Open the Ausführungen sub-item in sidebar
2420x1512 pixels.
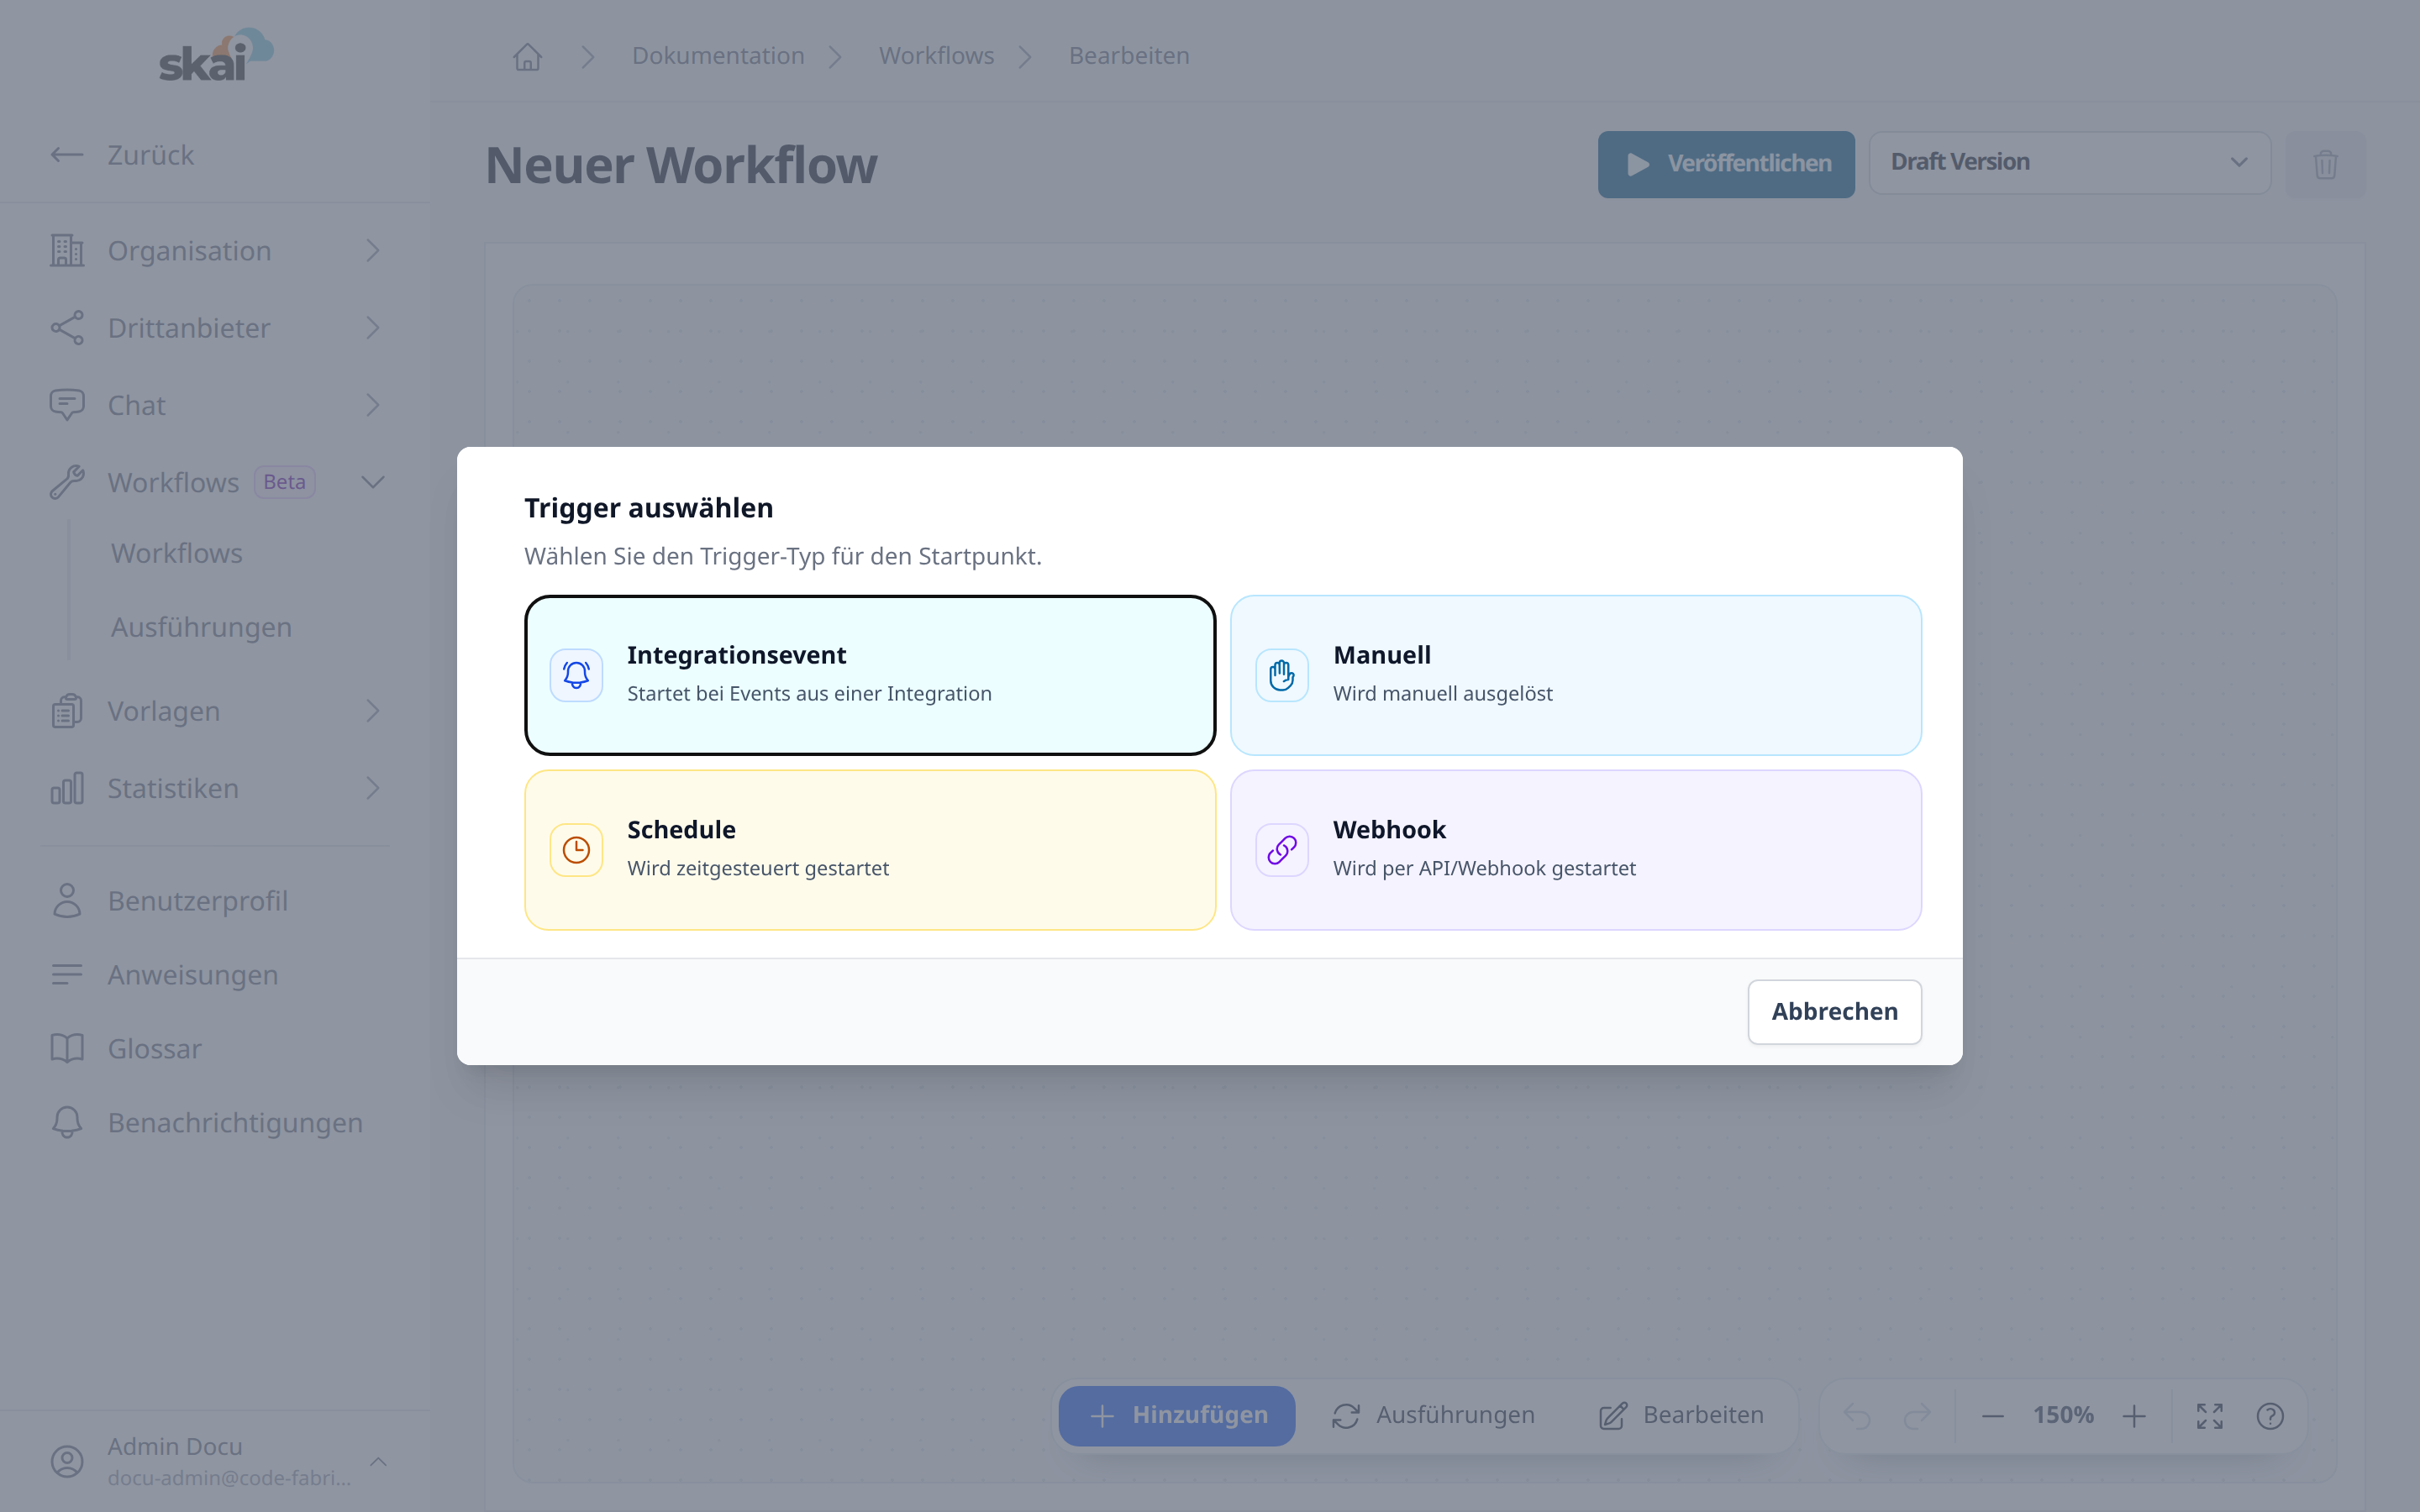tap(201, 627)
